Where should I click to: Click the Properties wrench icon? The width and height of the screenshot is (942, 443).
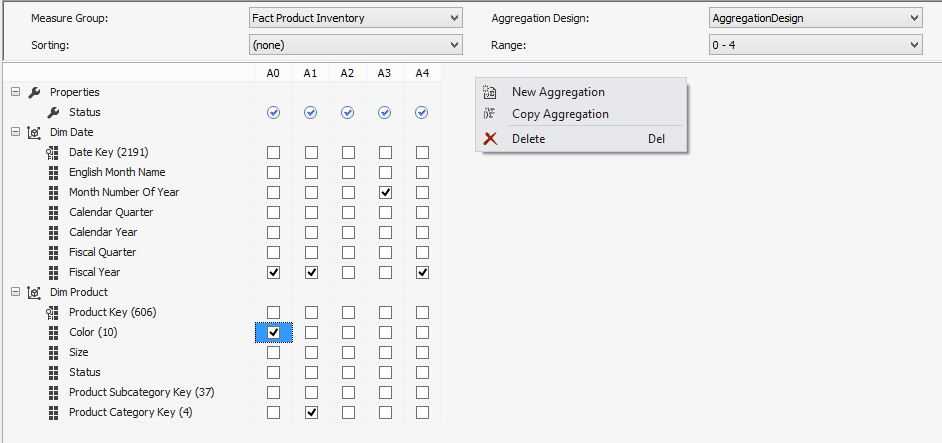tap(34, 92)
